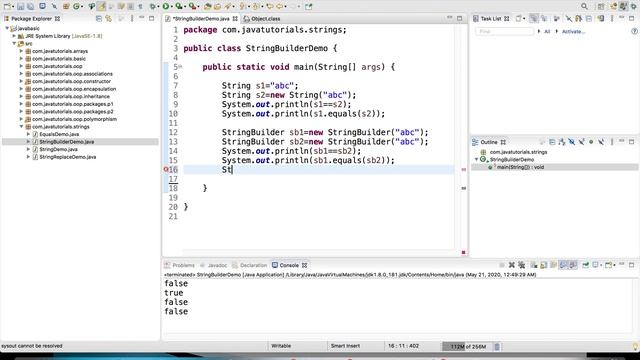Click the Coverage run icon in the toolbar

179,7
